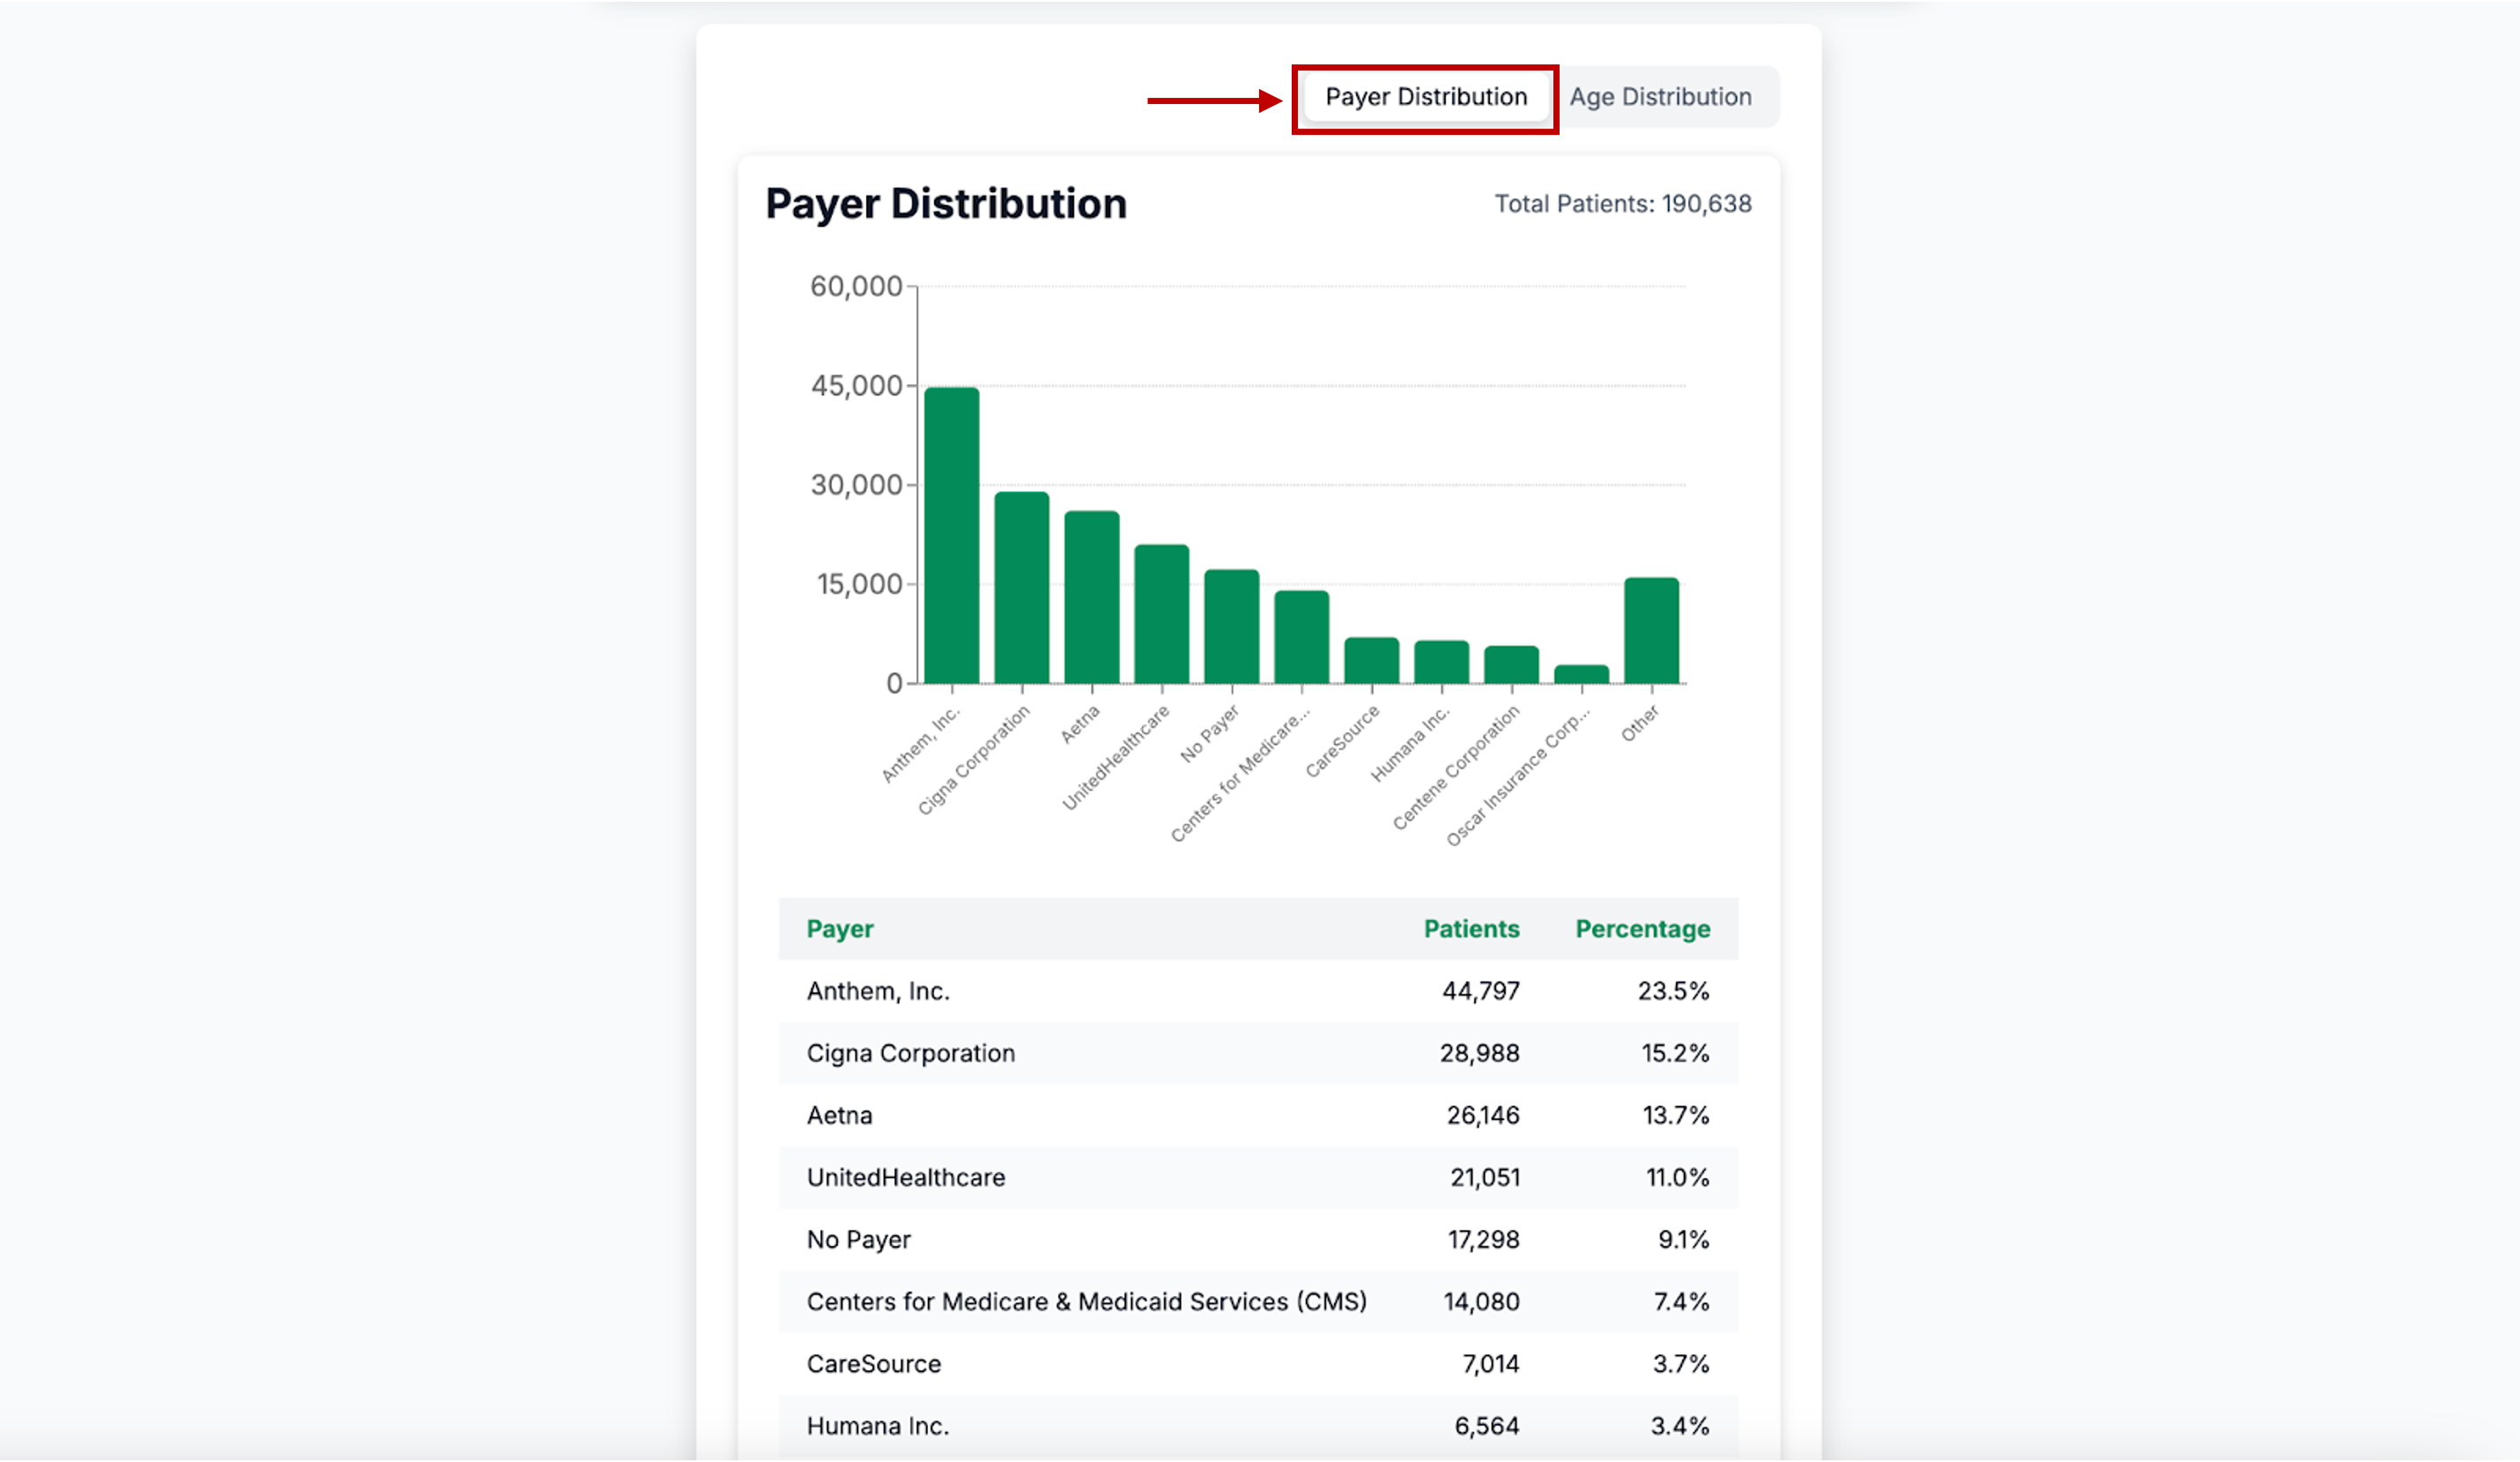Screen dimensions: 2520x1462
Task: Select the Cigna Corporation chart bar
Action: [1021, 588]
